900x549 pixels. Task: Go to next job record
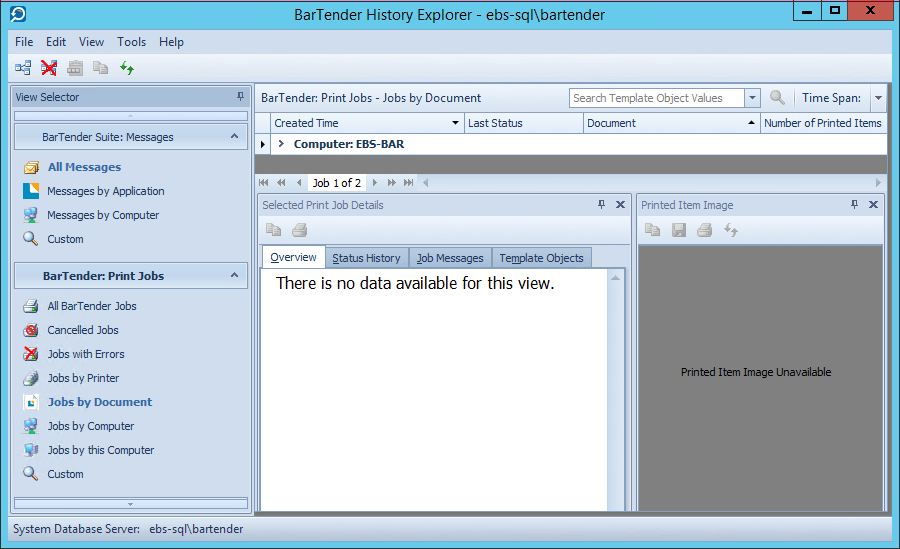(374, 183)
